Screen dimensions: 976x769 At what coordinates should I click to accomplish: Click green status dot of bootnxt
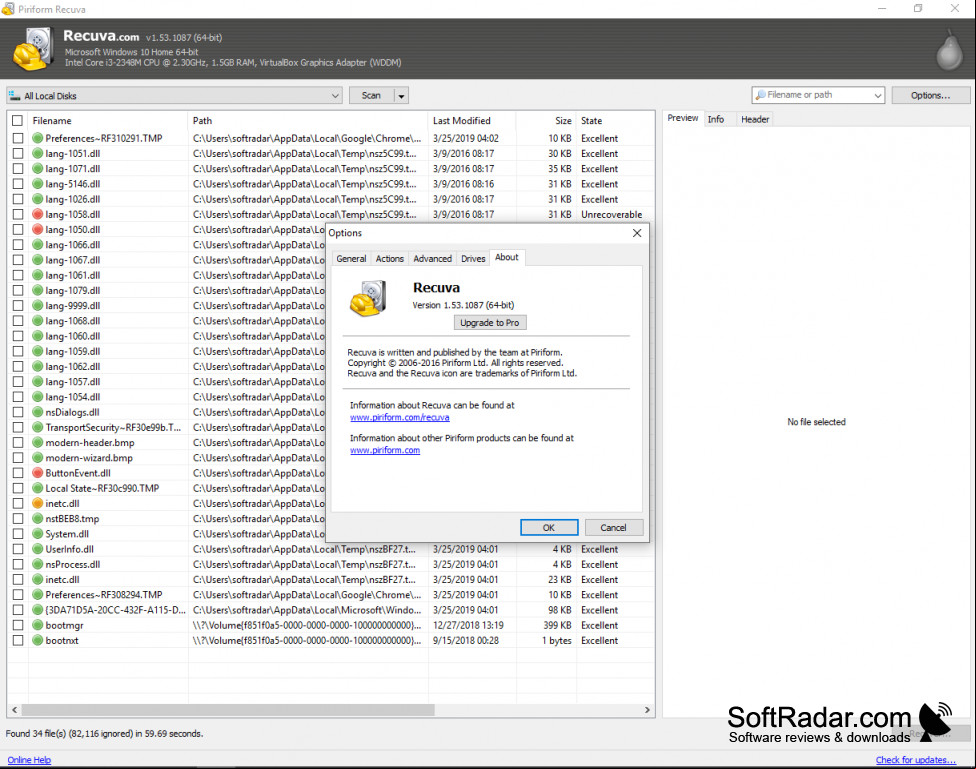37,640
